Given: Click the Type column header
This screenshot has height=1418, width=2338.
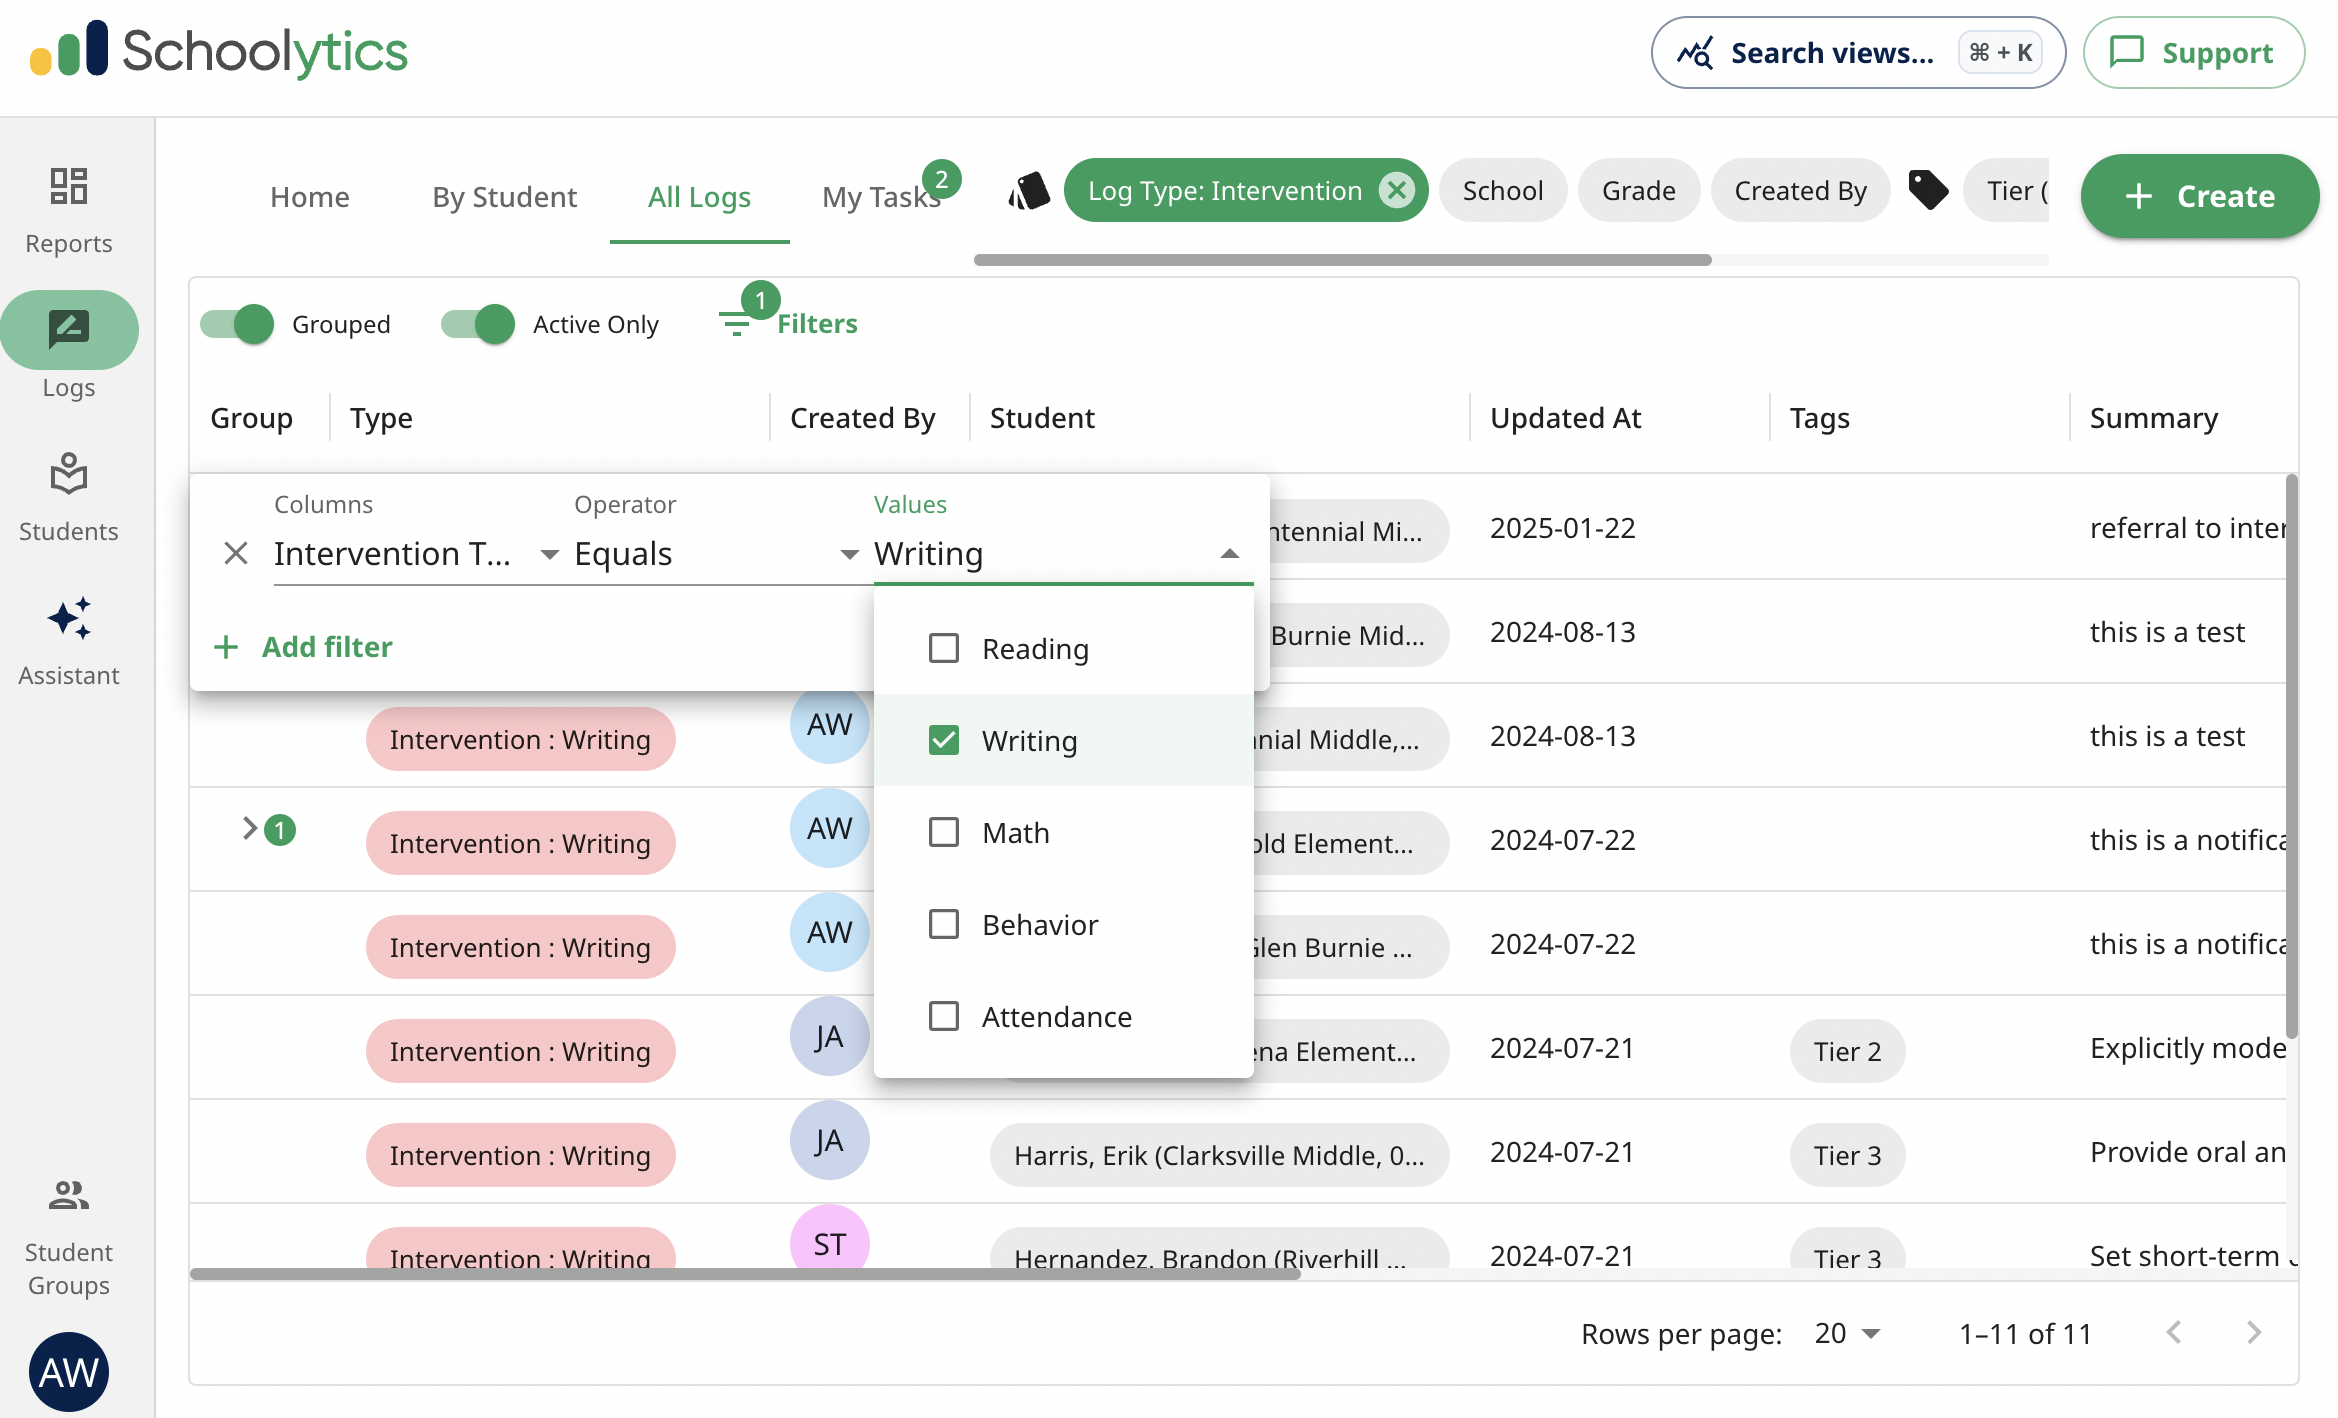Looking at the screenshot, I should pyautogui.click(x=381, y=418).
